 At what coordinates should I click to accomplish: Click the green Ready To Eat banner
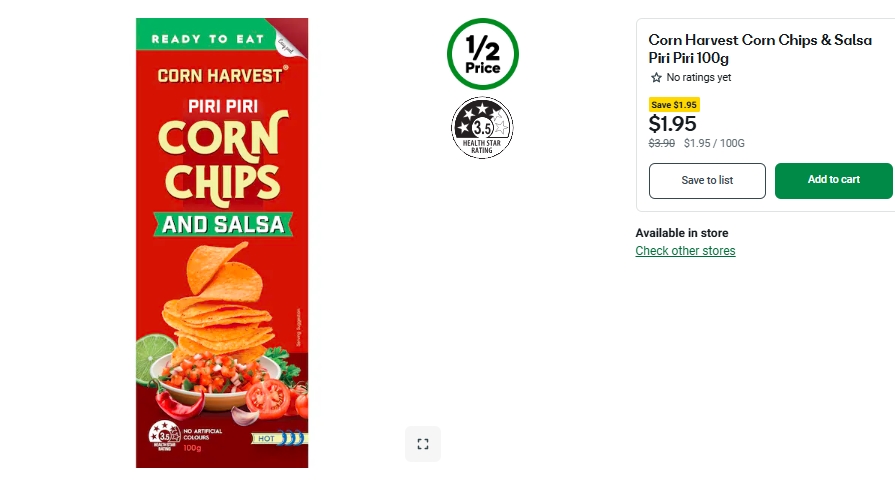pyautogui.click(x=208, y=39)
